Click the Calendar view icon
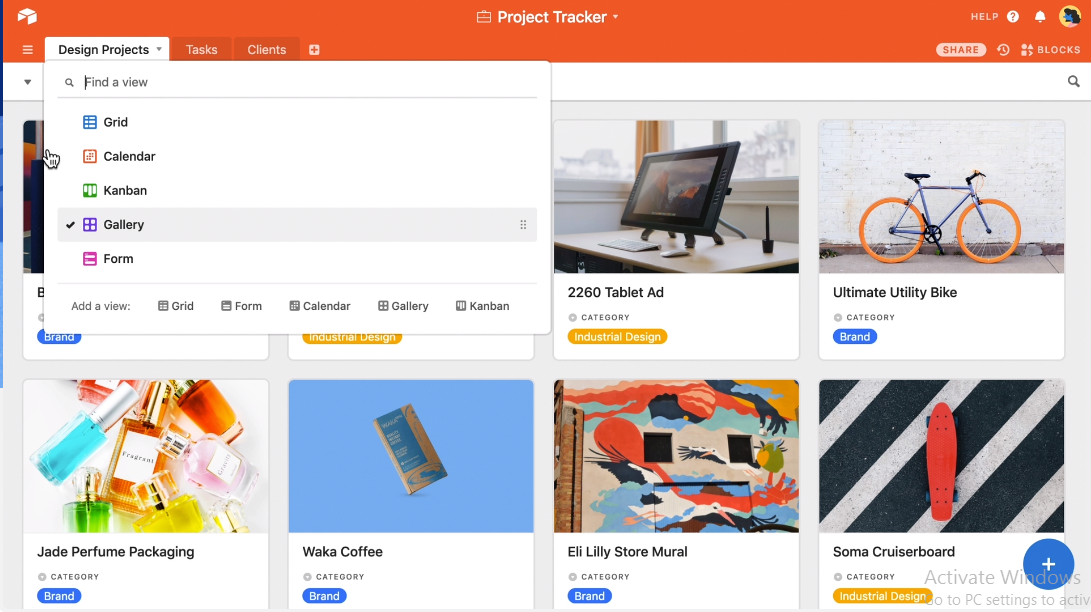Viewport: 1091px width, 612px height. pyautogui.click(x=90, y=156)
